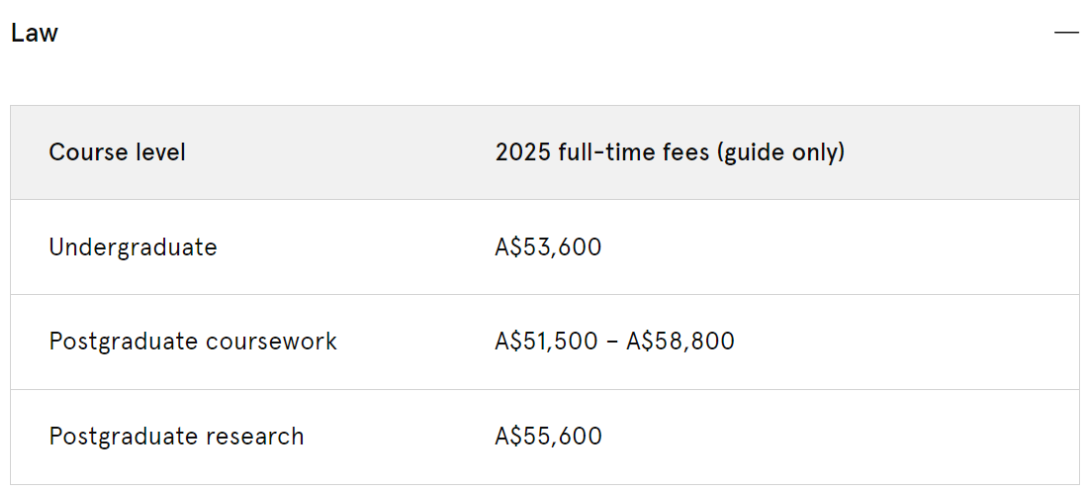Collapse the Law section with minus icon

coord(1066,33)
